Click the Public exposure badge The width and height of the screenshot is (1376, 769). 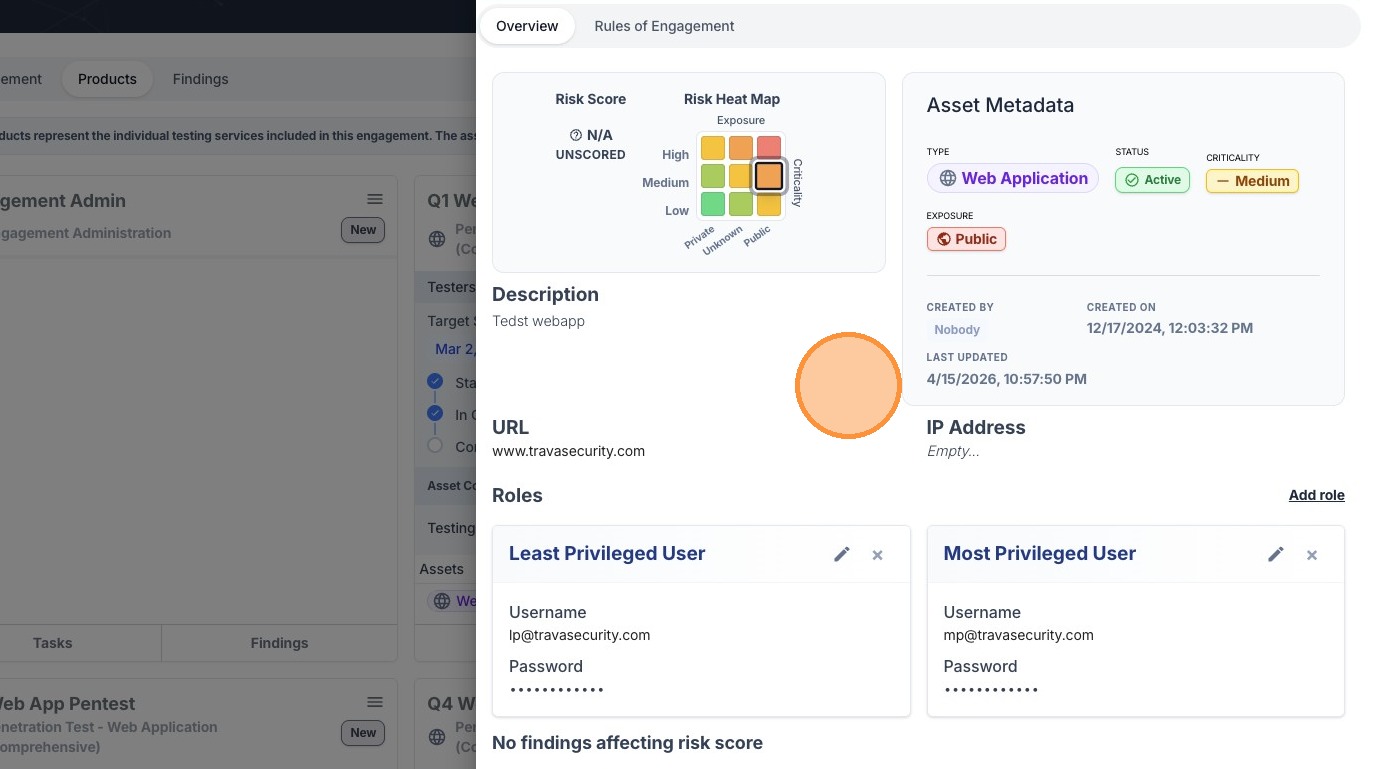coord(966,239)
